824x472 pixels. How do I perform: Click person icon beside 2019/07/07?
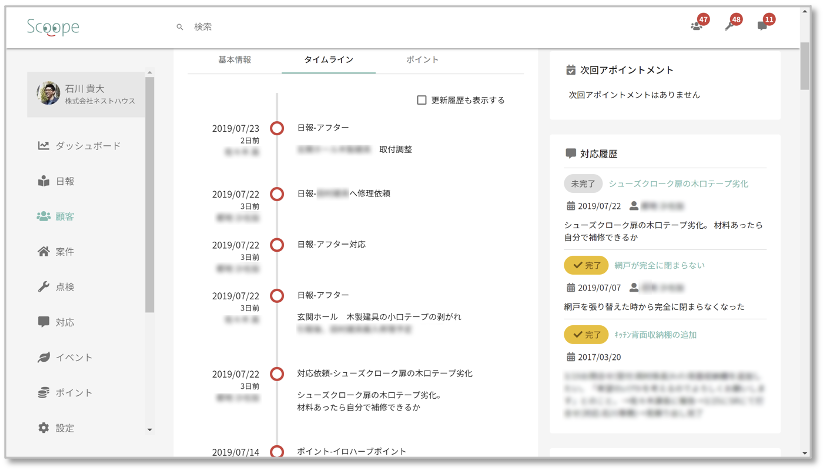coord(634,287)
